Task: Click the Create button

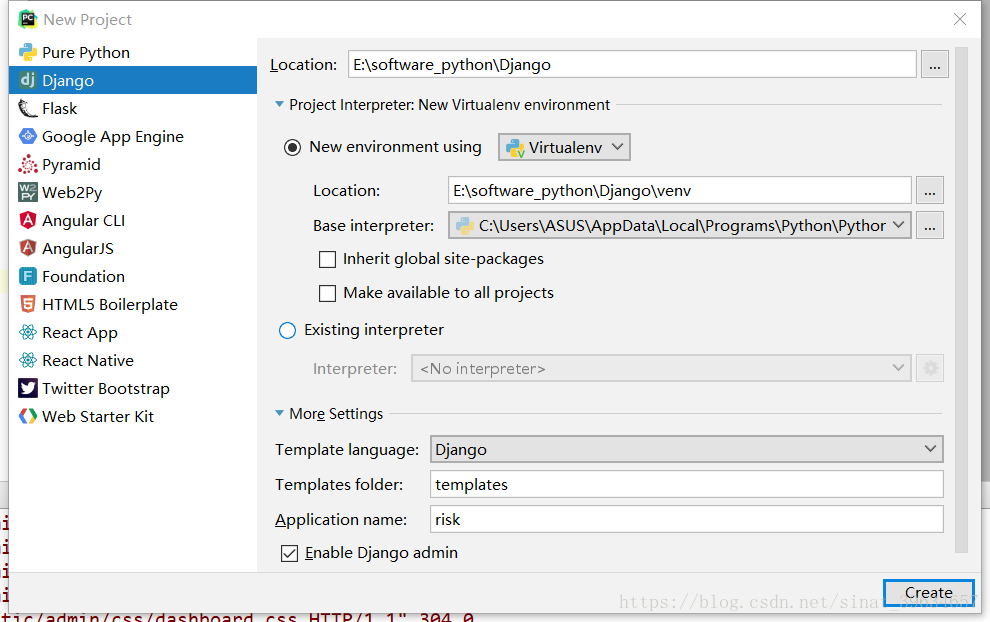Action: coord(929,593)
